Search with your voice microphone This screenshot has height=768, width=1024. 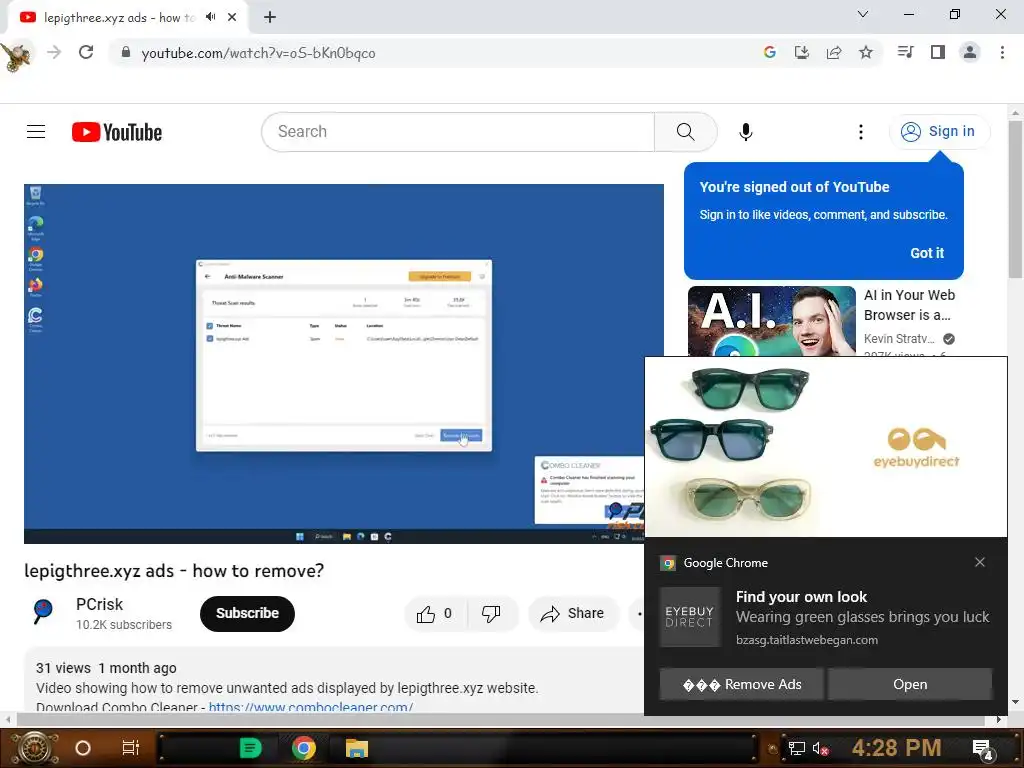(745, 132)
